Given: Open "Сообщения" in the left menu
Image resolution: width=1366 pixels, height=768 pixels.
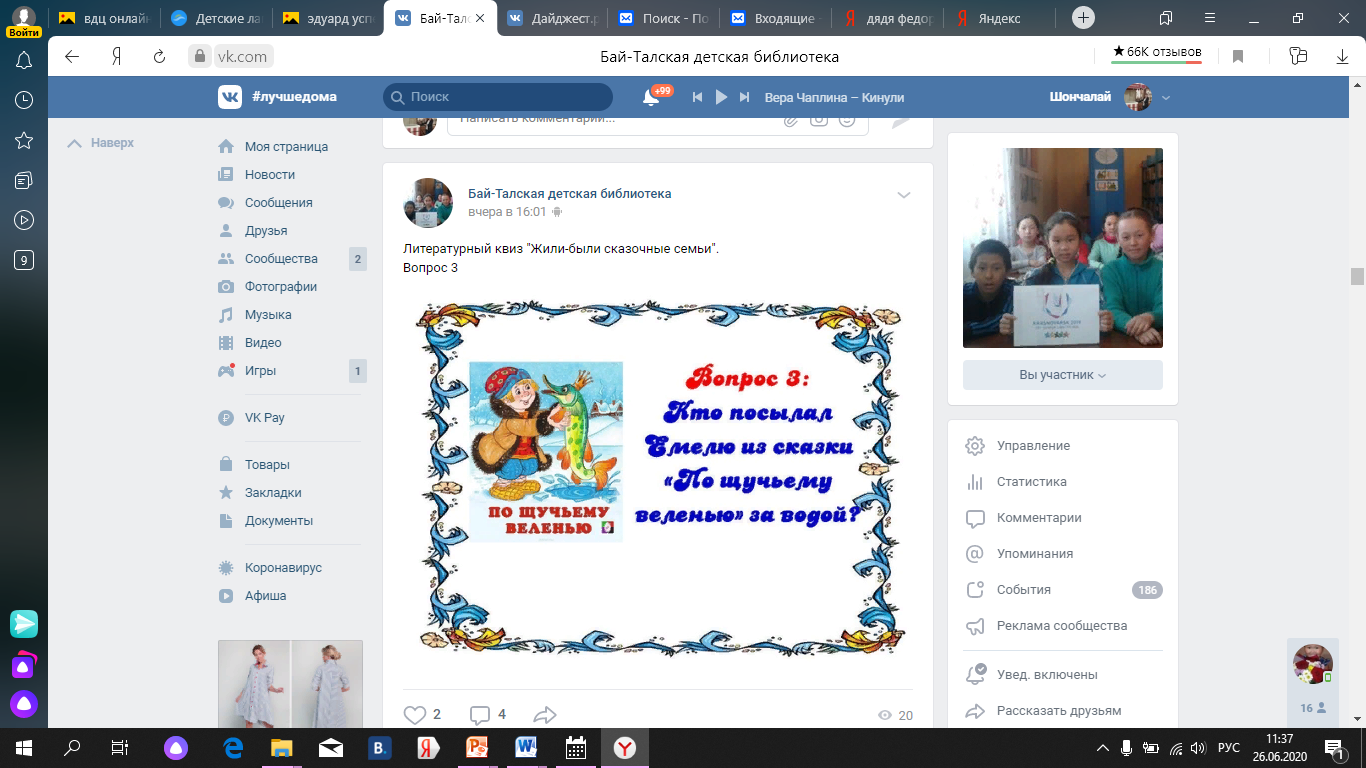Looking at the screenshot, I should (x=278, y=202).
